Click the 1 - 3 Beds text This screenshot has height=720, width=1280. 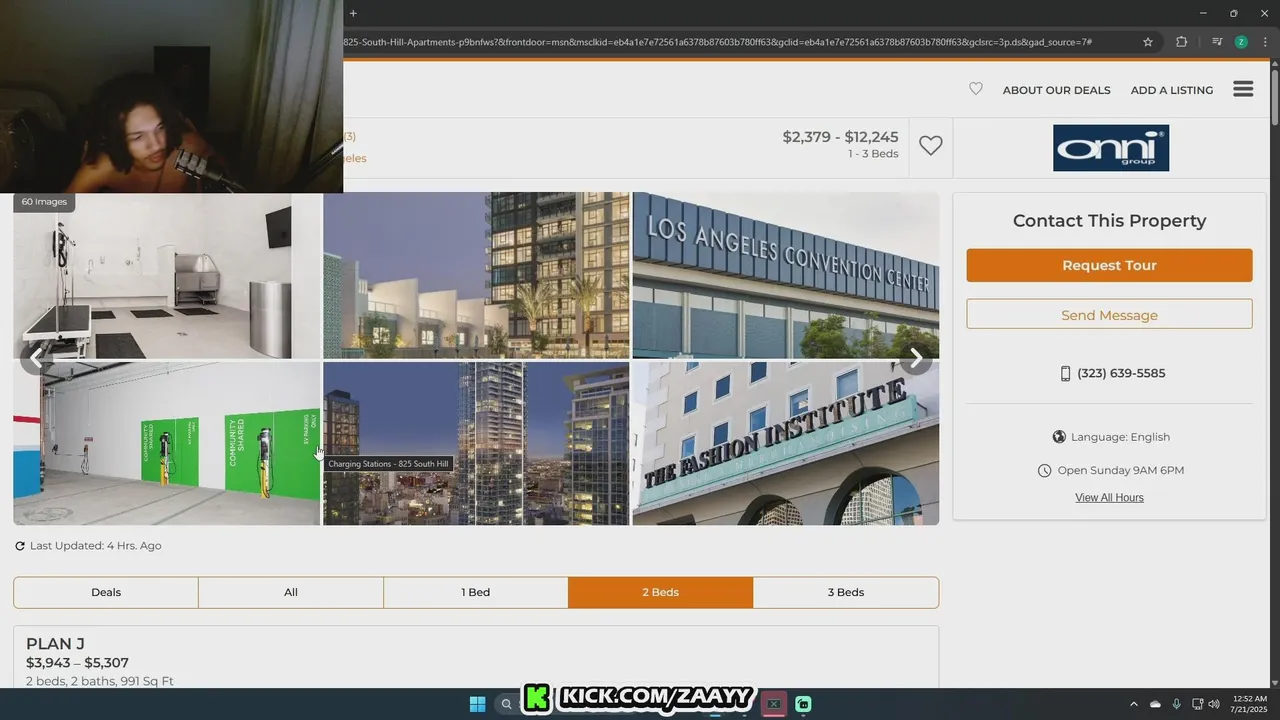(873, 154)
